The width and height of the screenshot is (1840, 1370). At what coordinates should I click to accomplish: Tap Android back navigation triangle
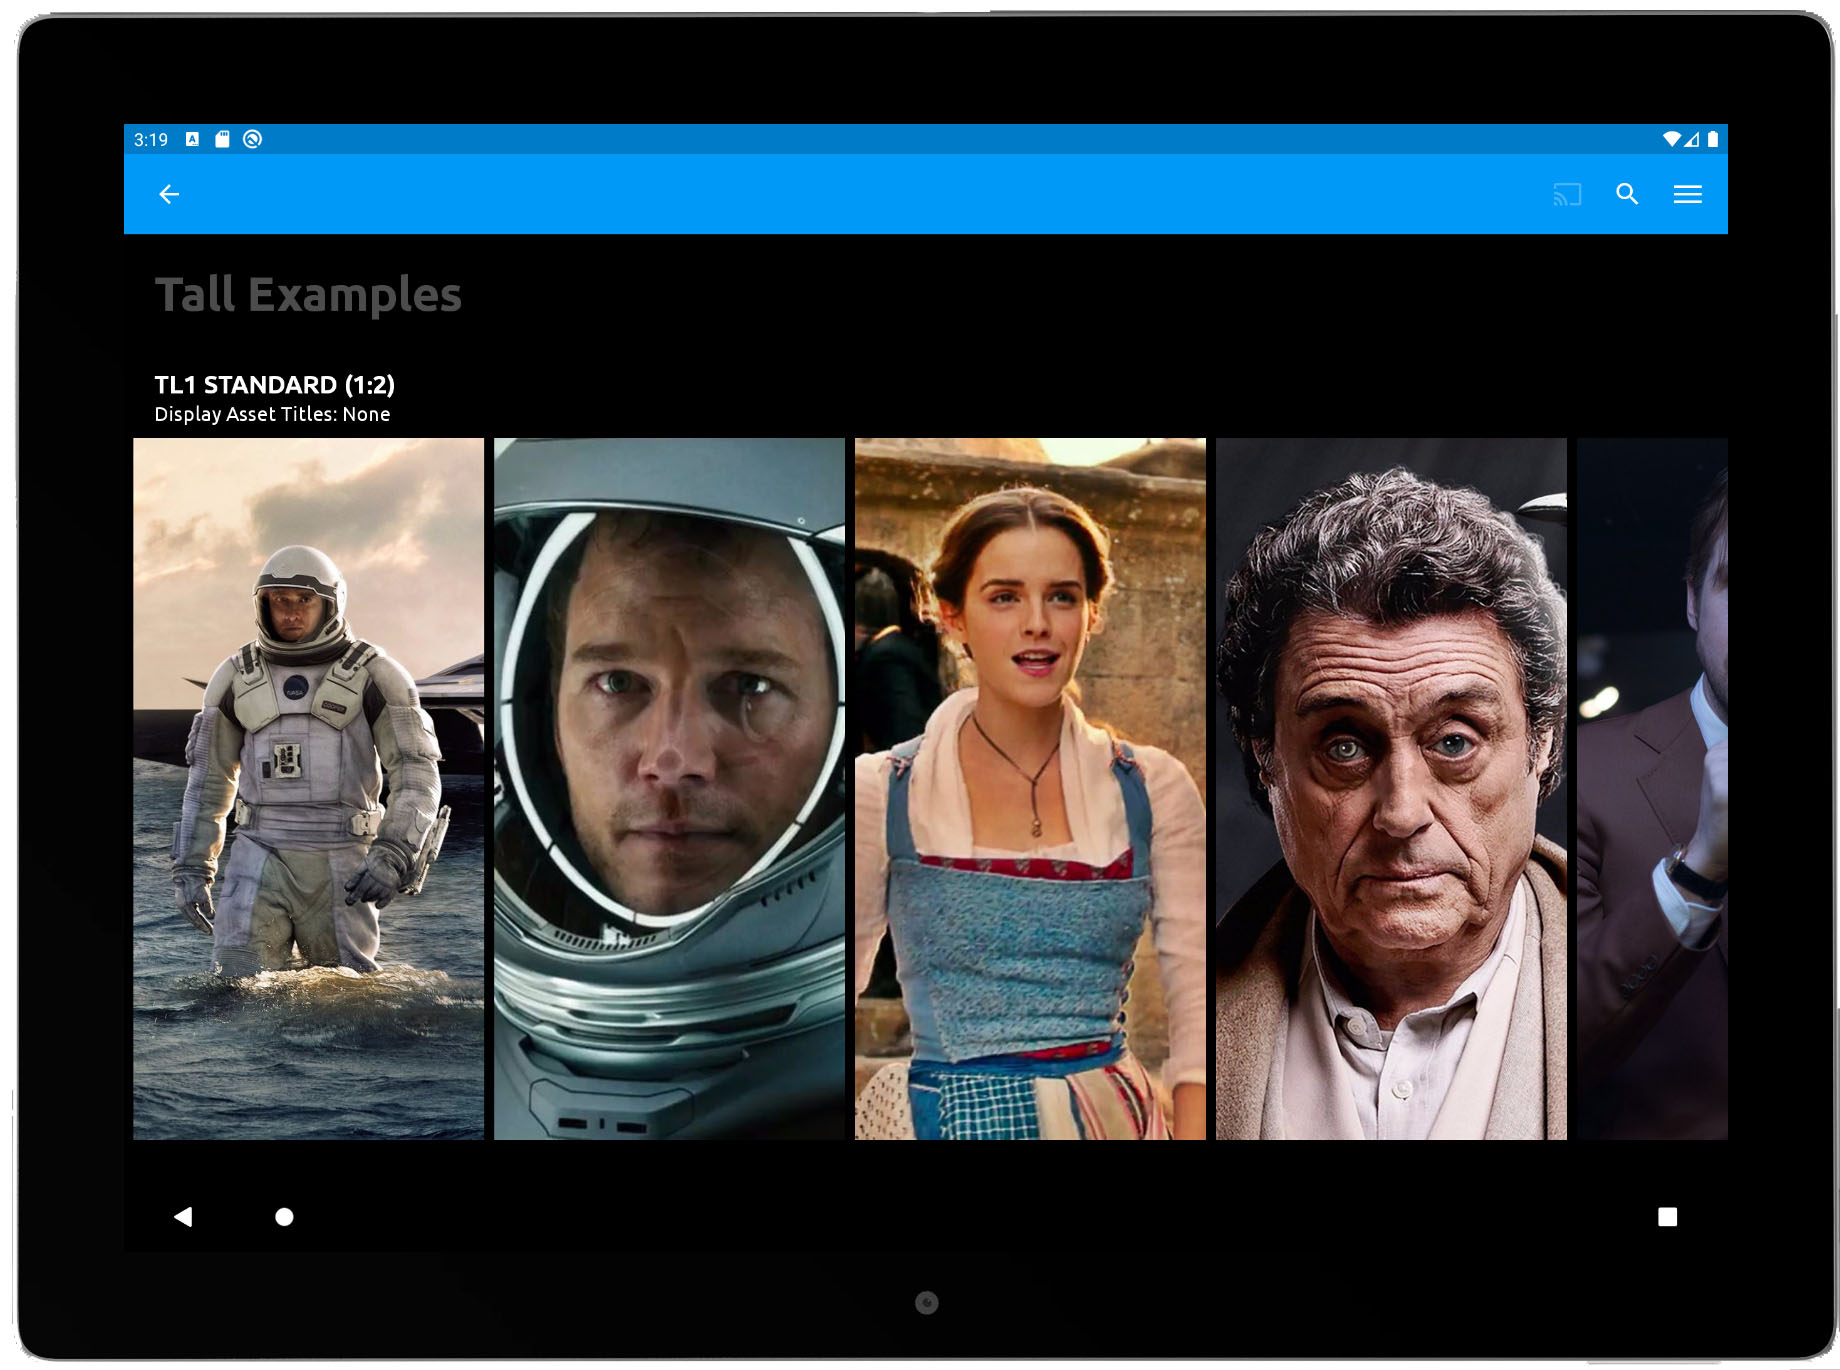point(183,1216)
